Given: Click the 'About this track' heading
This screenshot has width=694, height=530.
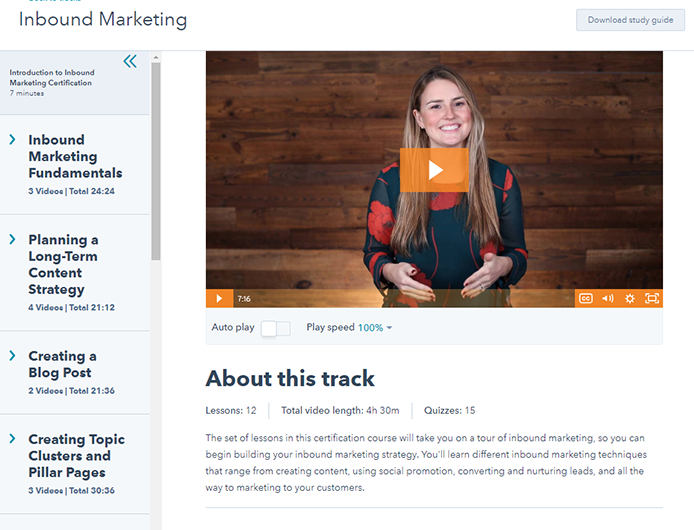Looking at the screenshot, I should pyautogui.click(x=290, y=379).
